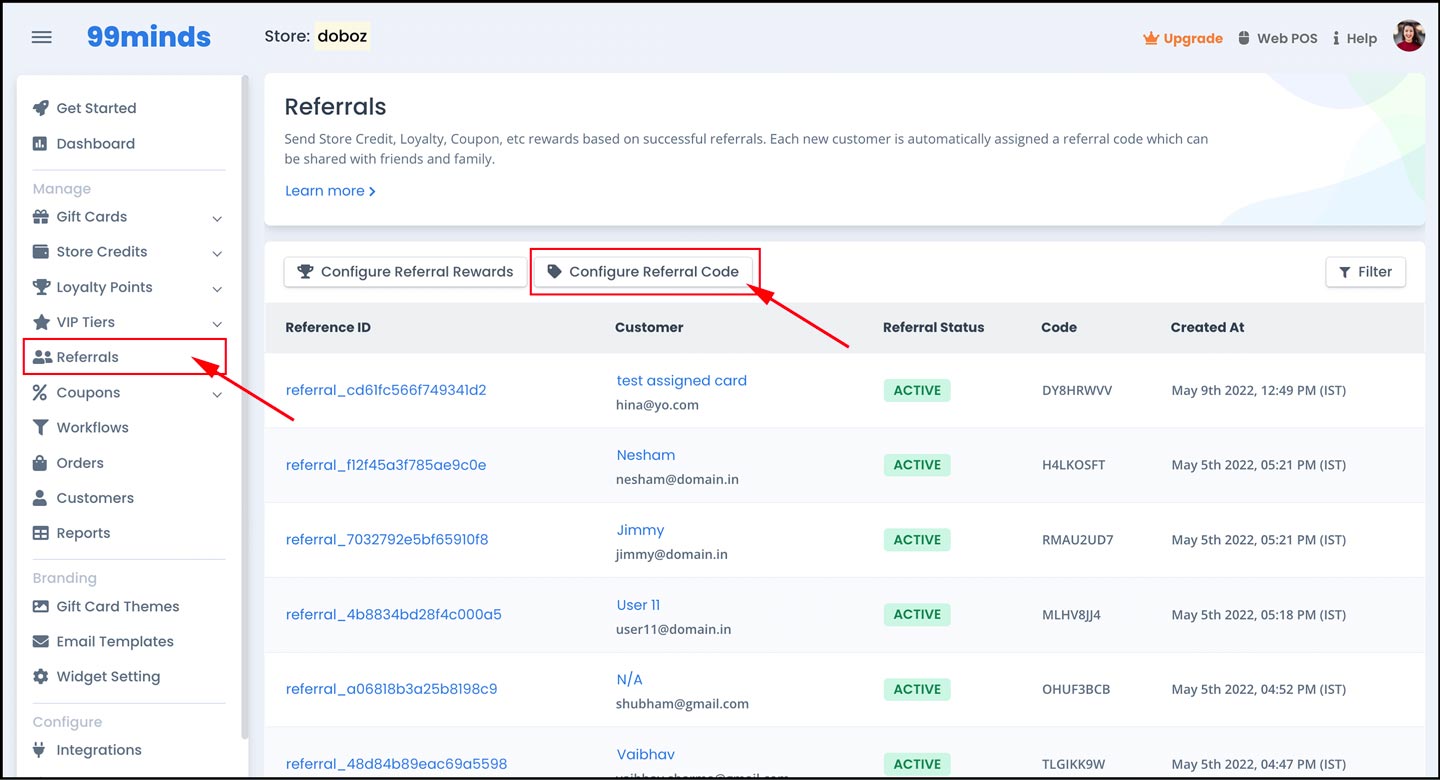Click the Reports table icon
Screen dimensions: 1440x780
[x=40, y=533]
